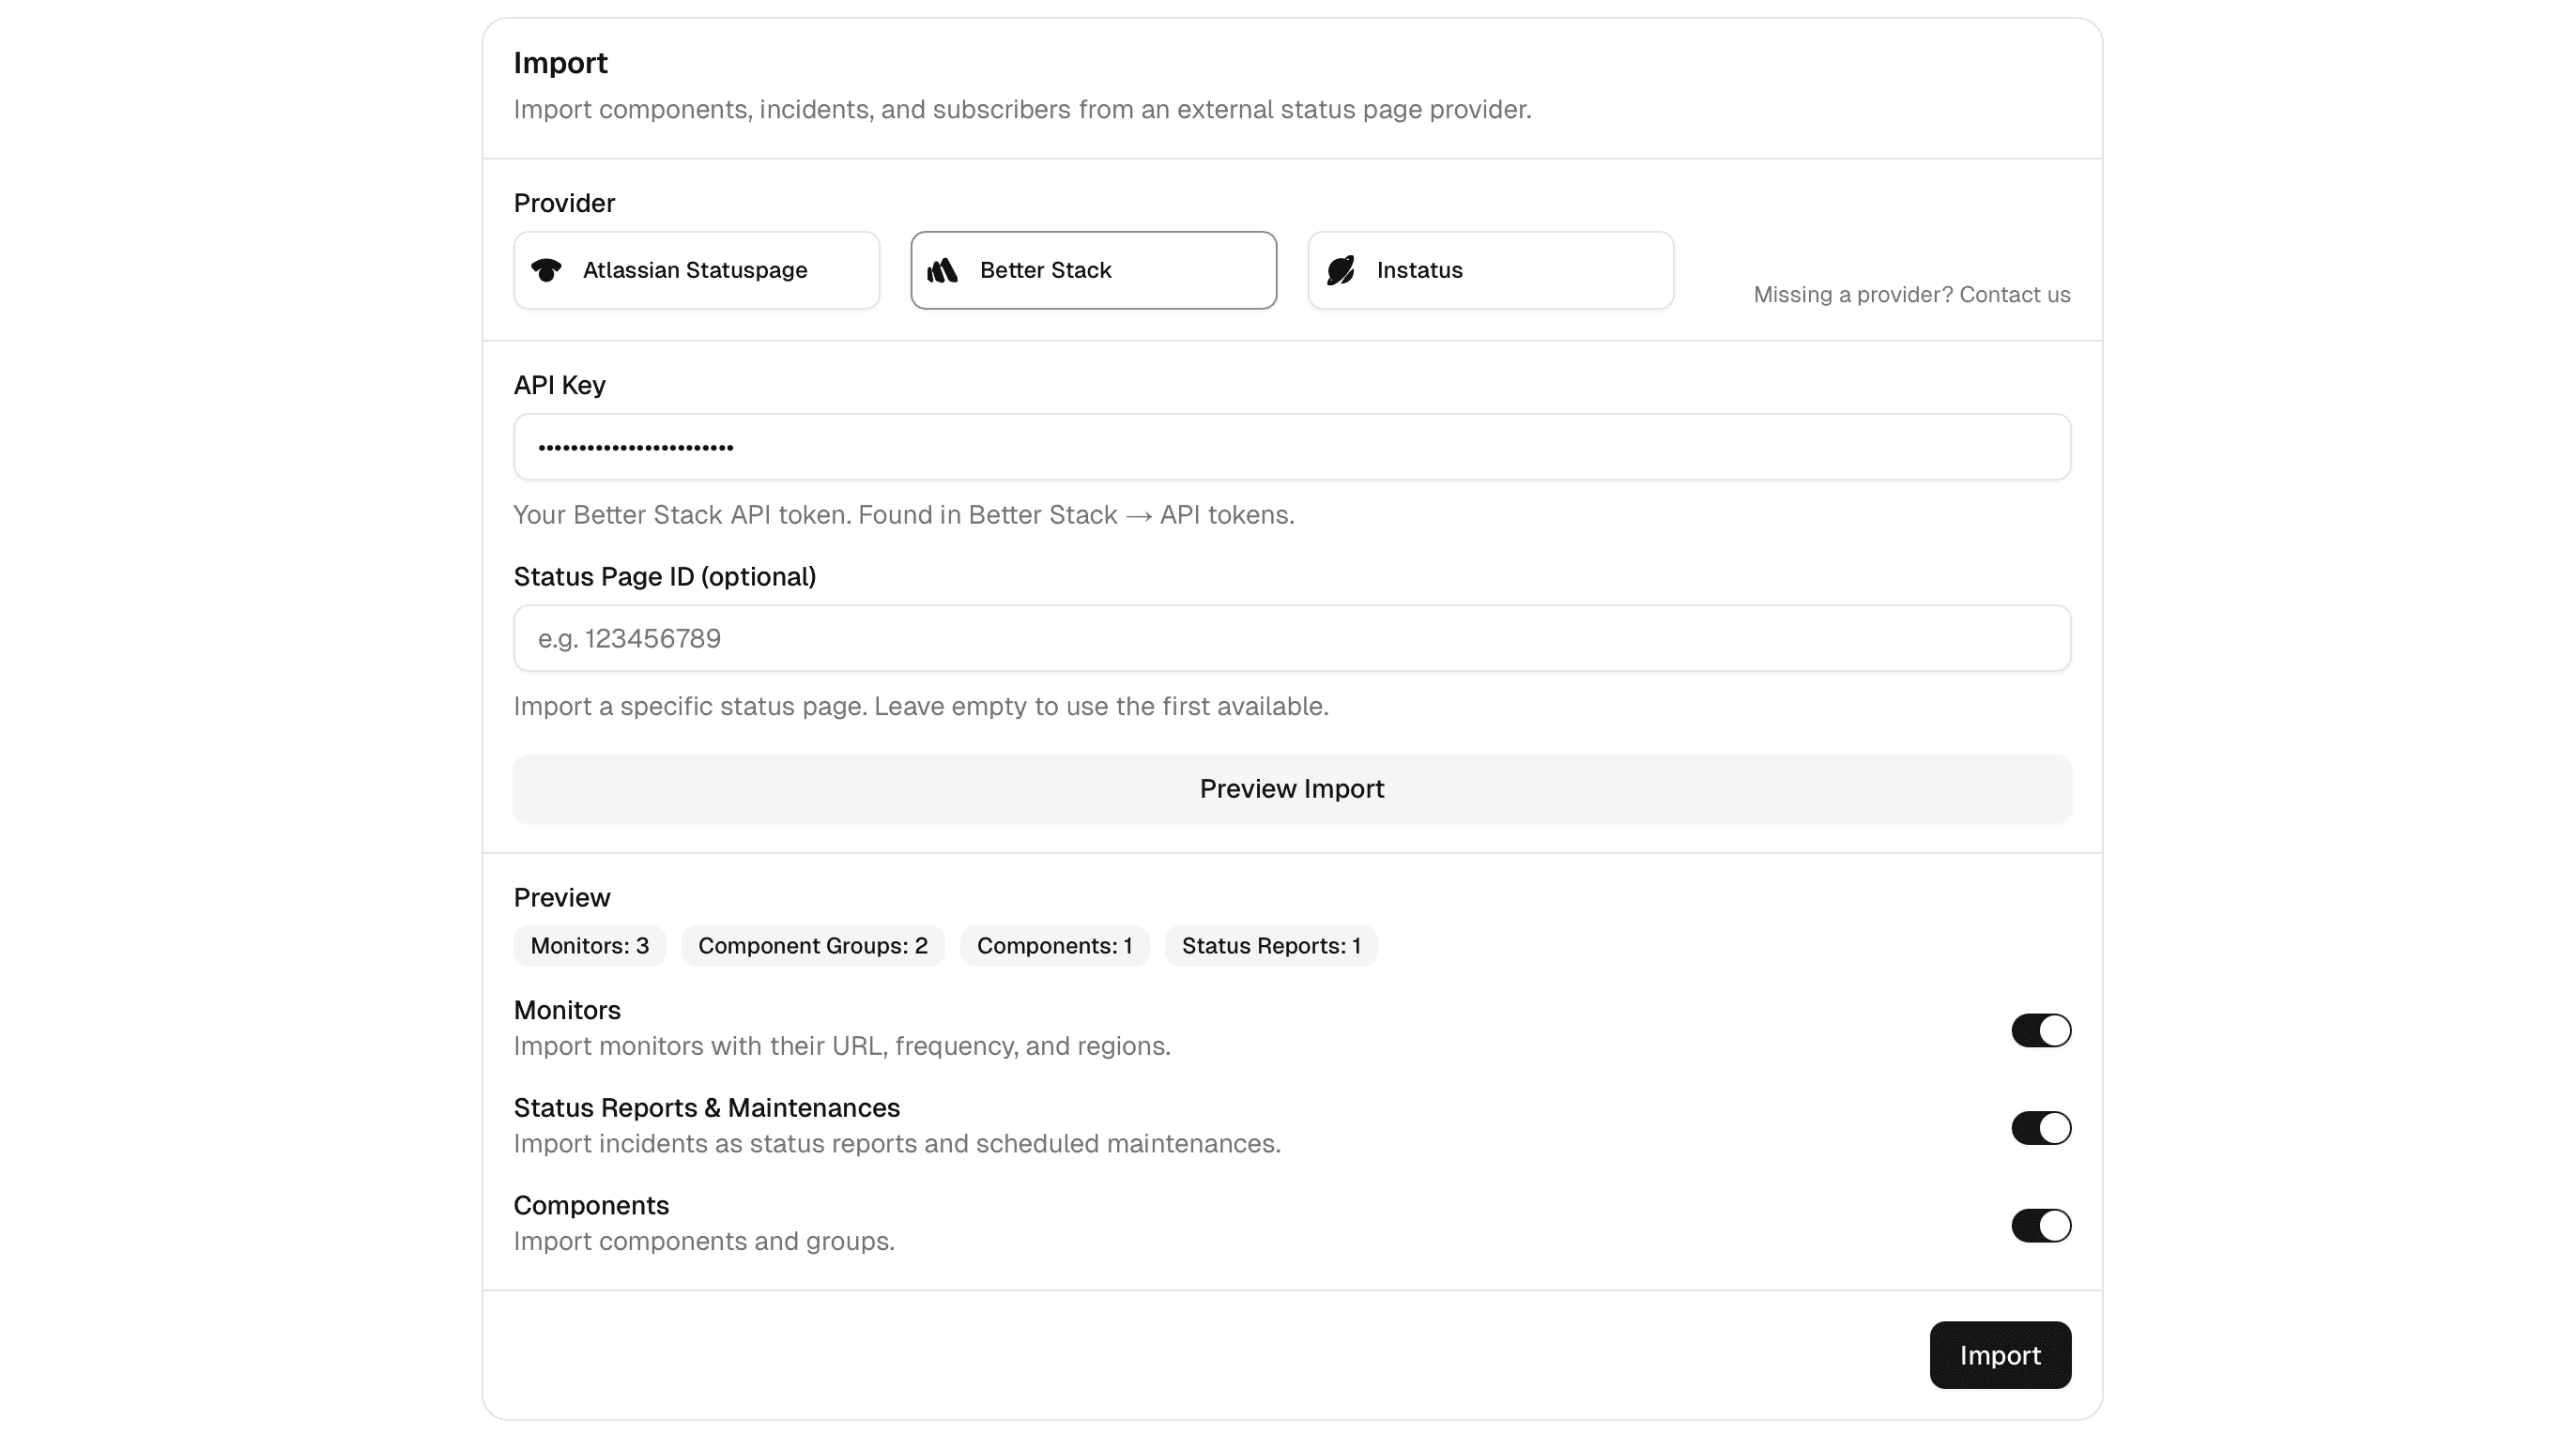2576x1449 pixels.
Task: Open the Status Reports: 1 preview chip
Action: (1271, 945)
